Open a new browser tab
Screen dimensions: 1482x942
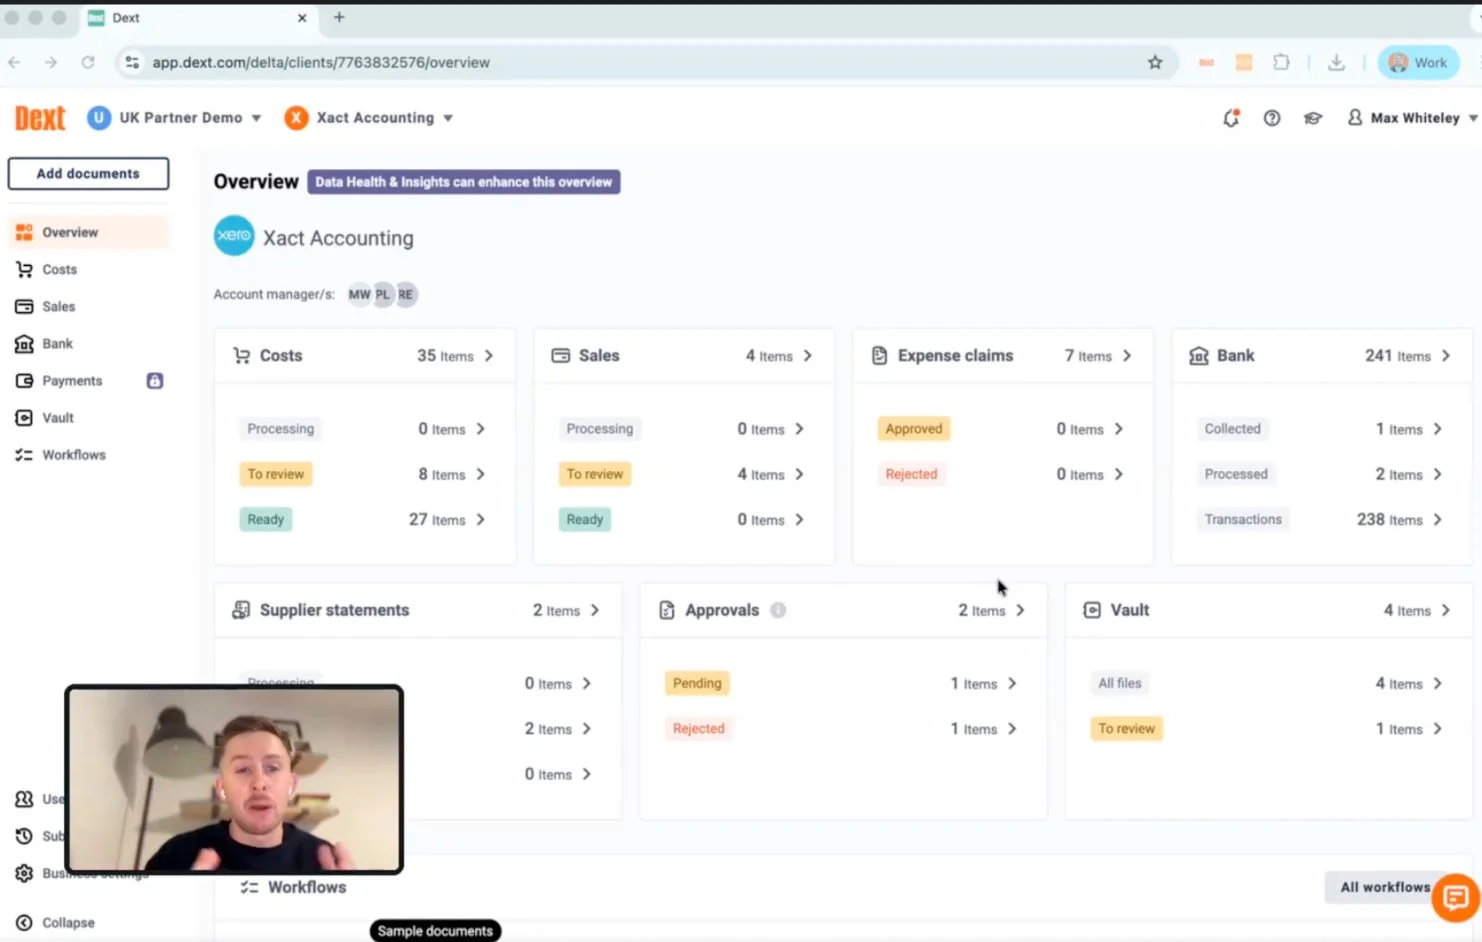point(339,17)
